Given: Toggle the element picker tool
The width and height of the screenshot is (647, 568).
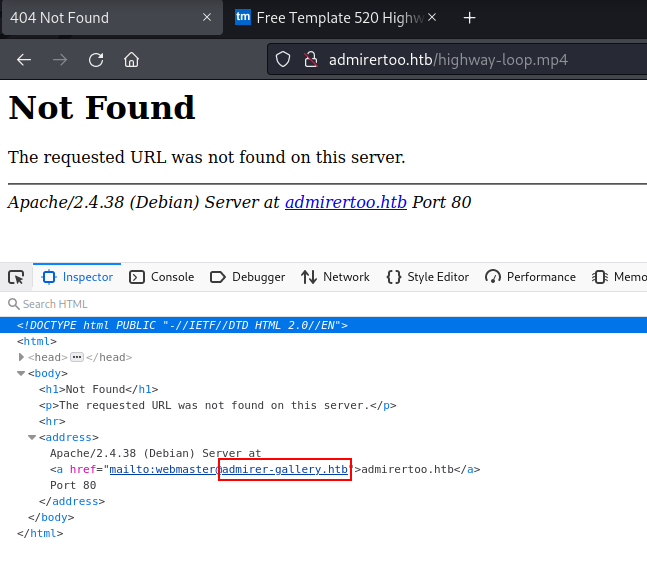Looking at the screenshot, I should click(16, 277).
